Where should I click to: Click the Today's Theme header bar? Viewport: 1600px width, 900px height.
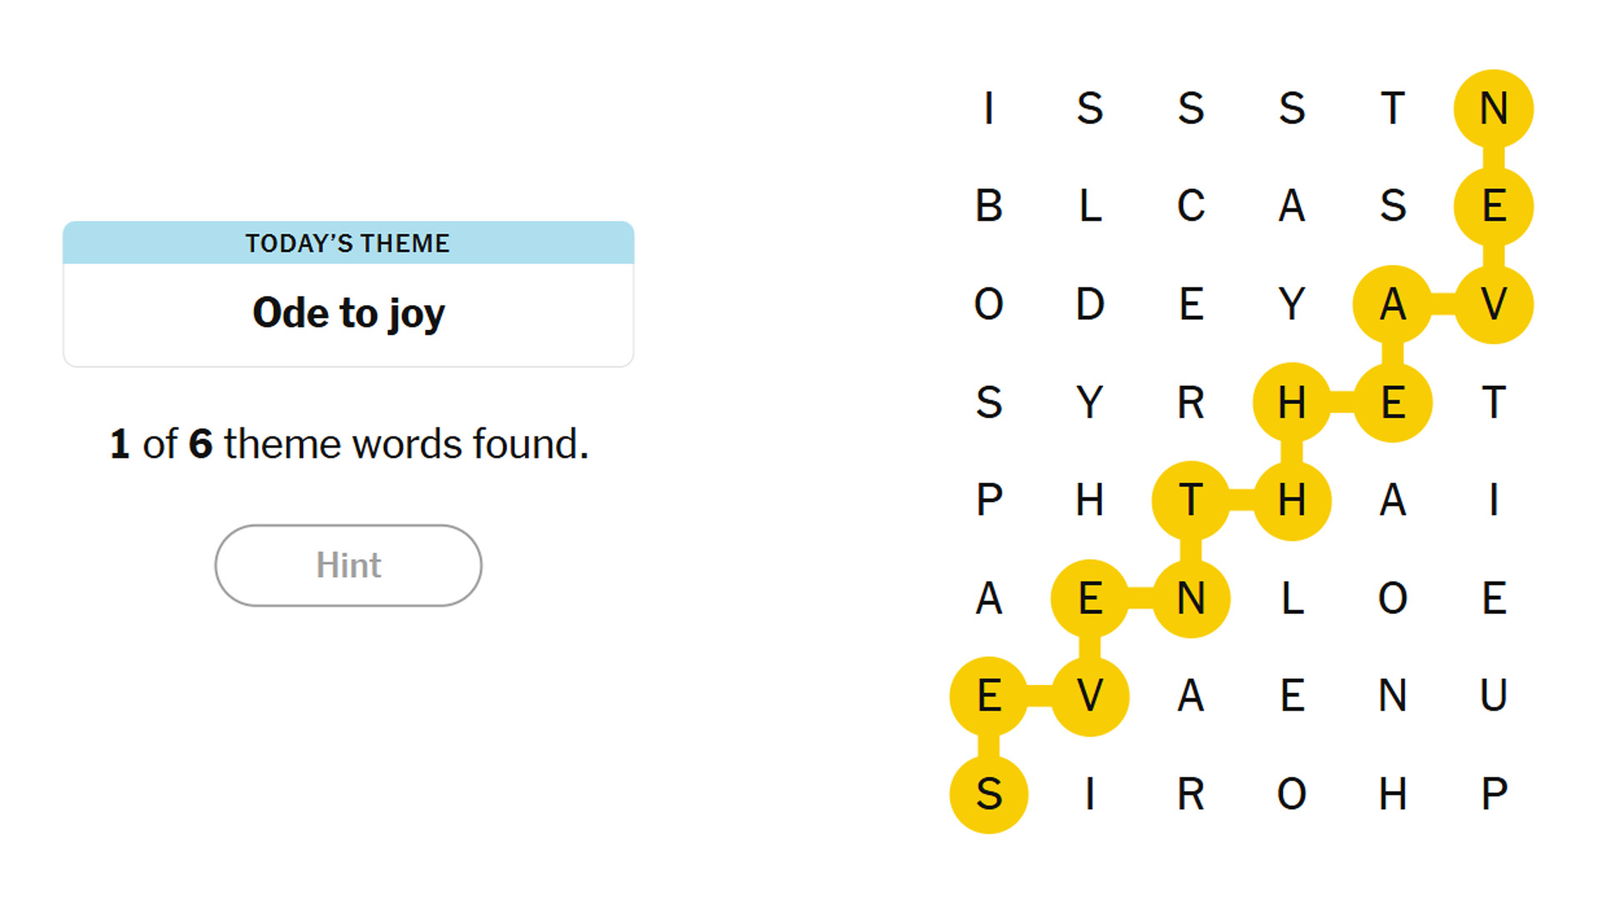348,243
